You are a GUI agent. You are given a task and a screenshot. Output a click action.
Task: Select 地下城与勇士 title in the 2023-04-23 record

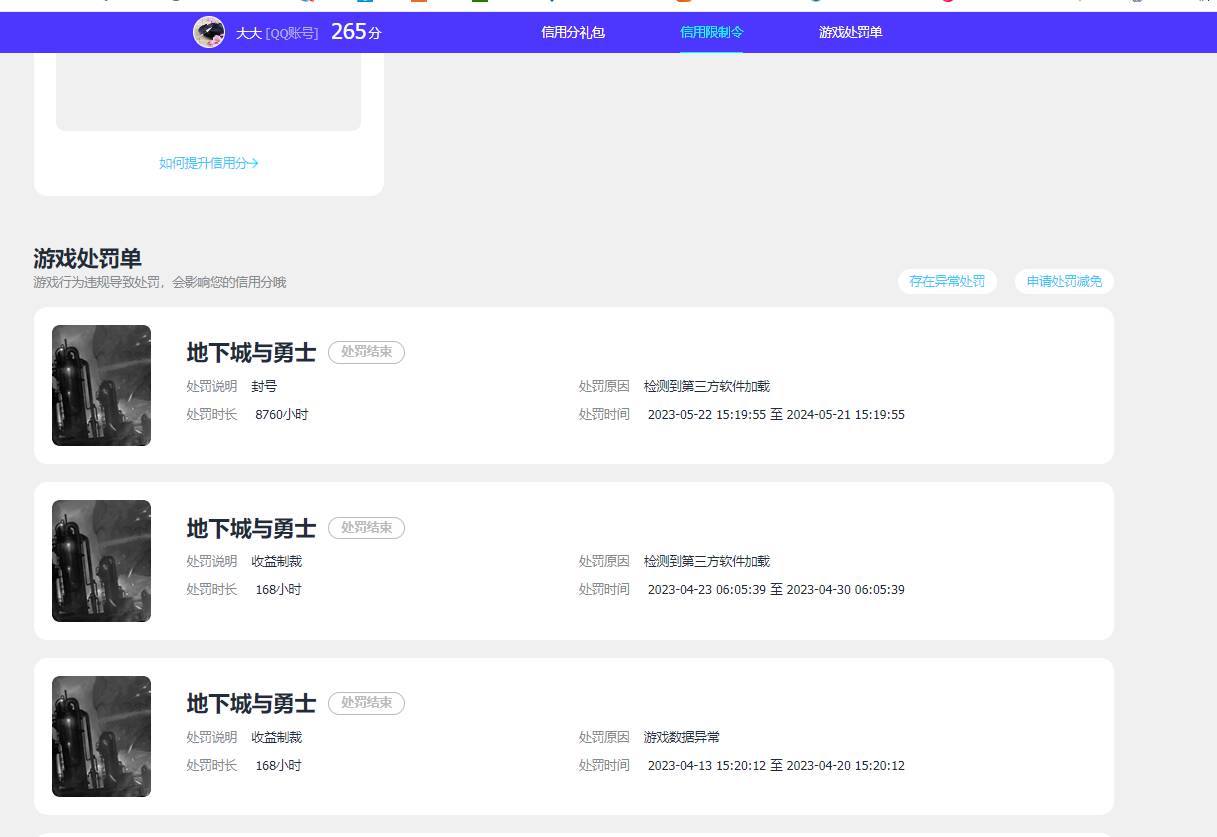[x=251, y=528]
